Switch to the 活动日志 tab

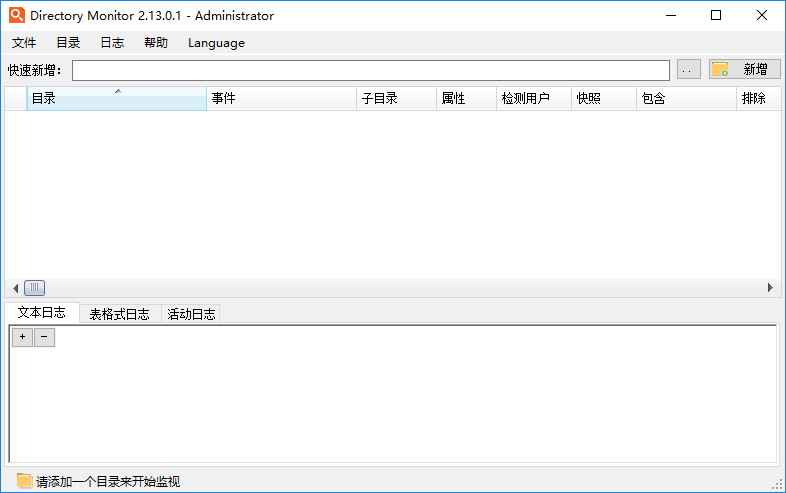coord(191,314)
